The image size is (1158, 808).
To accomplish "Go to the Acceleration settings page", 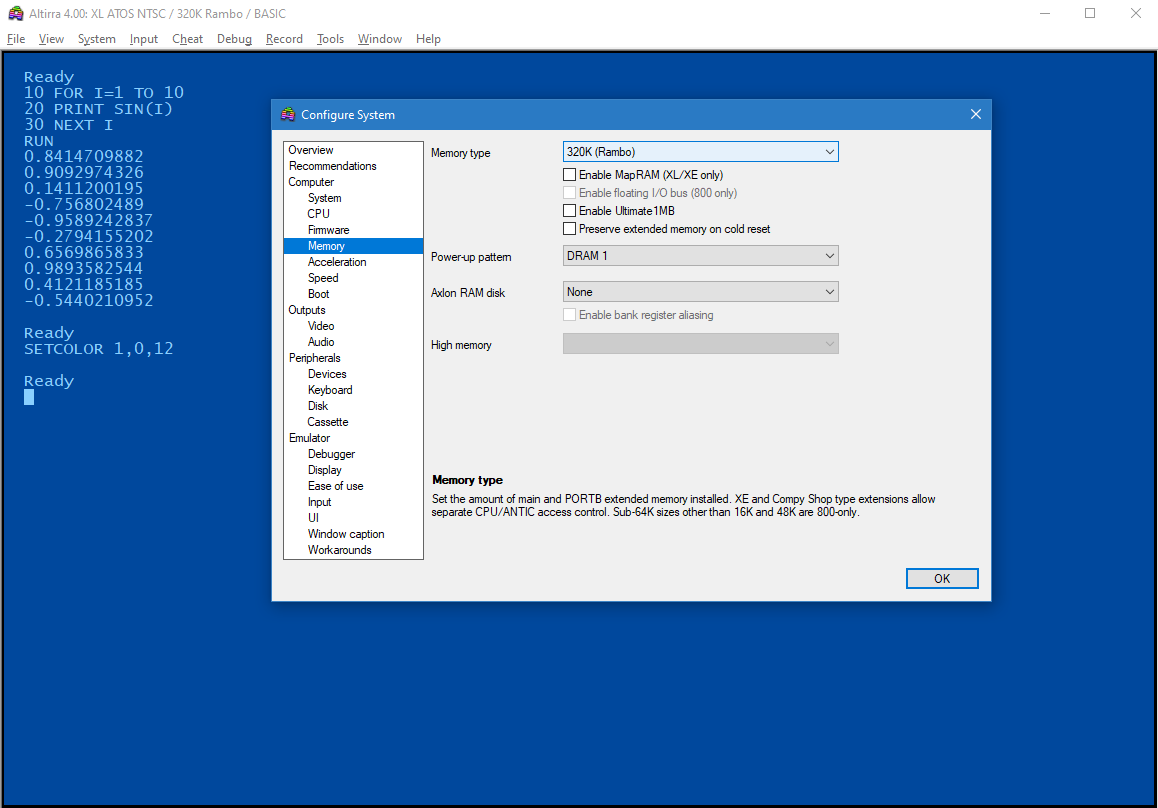I will pos(337,262).
